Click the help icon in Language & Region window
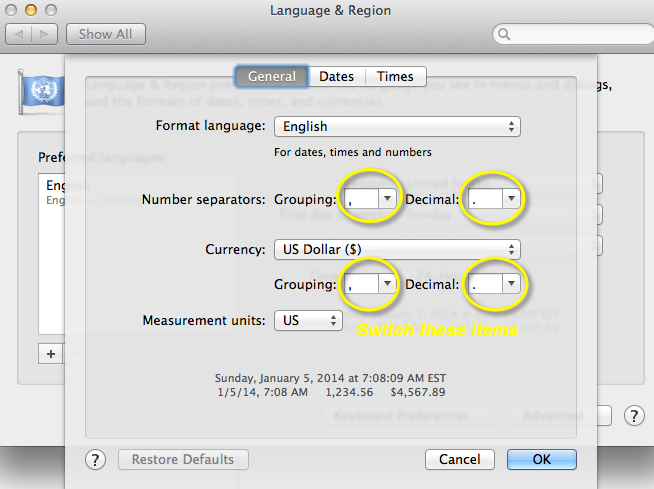The image size is (654, 489). pyautogui.click(x=634, y=416)
